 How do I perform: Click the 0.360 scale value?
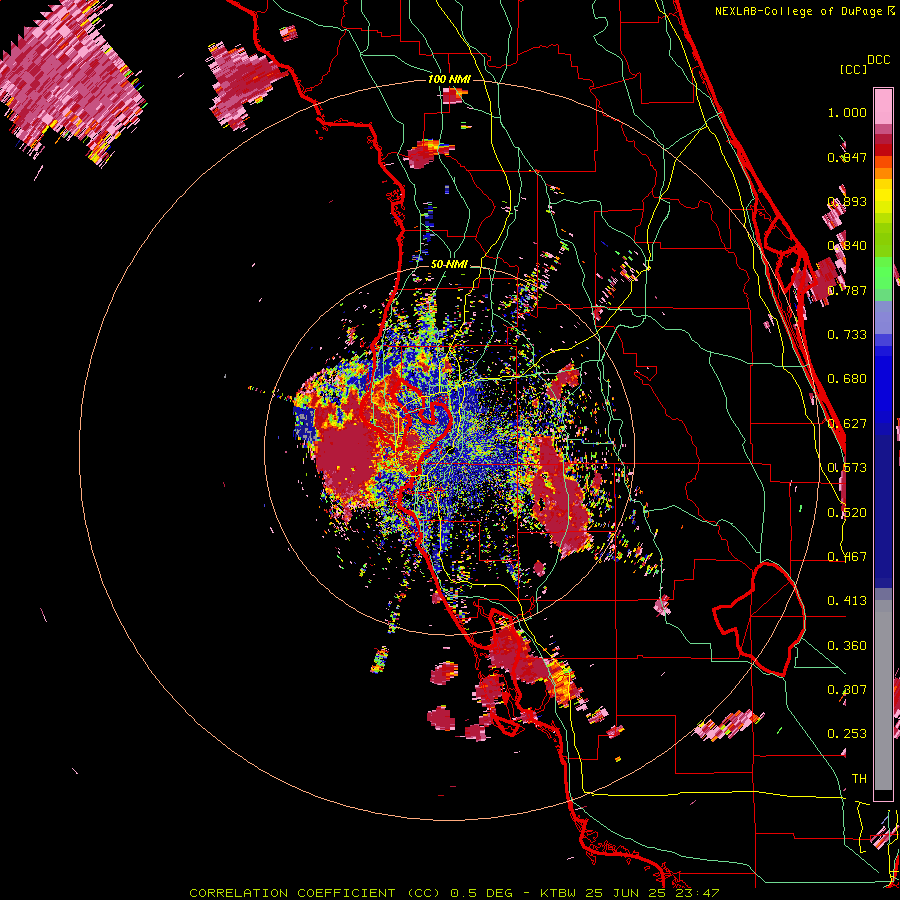click(847, 646)
